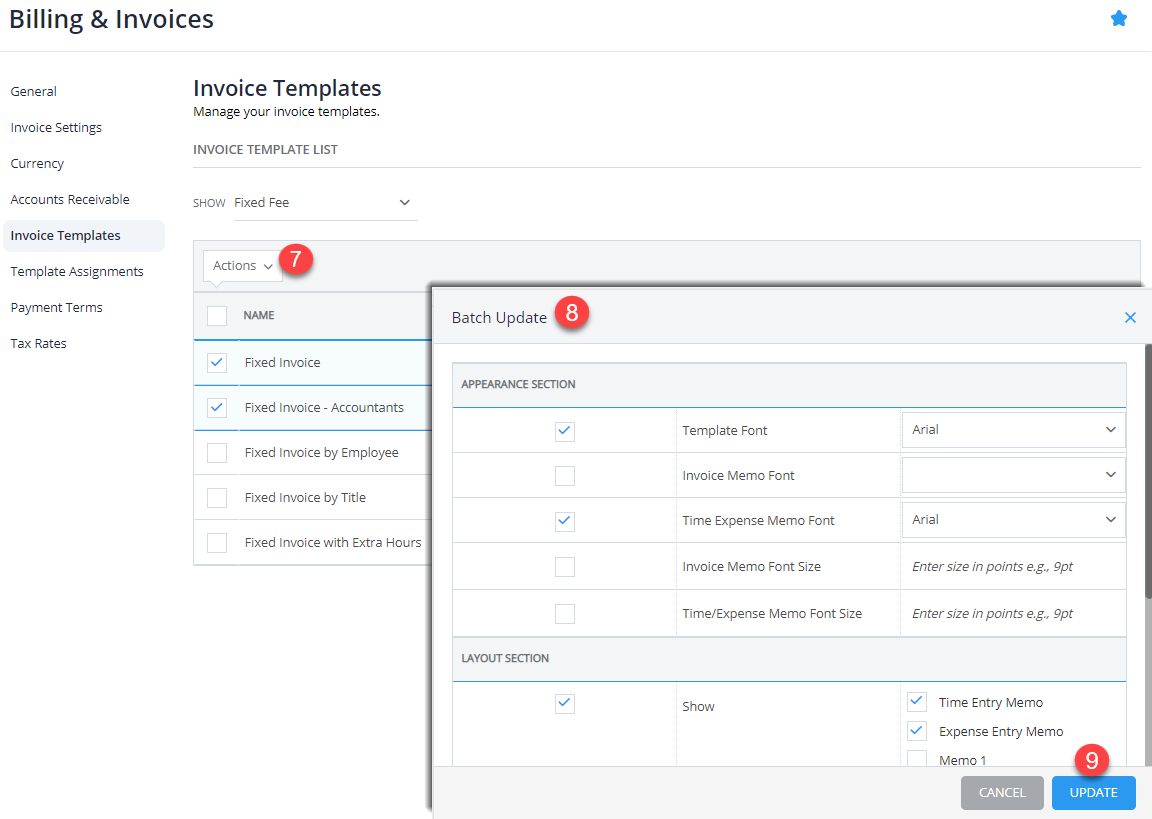Open the Time Expense Memo Font dropdown

pyautogui.click(x=1012, y=519)
